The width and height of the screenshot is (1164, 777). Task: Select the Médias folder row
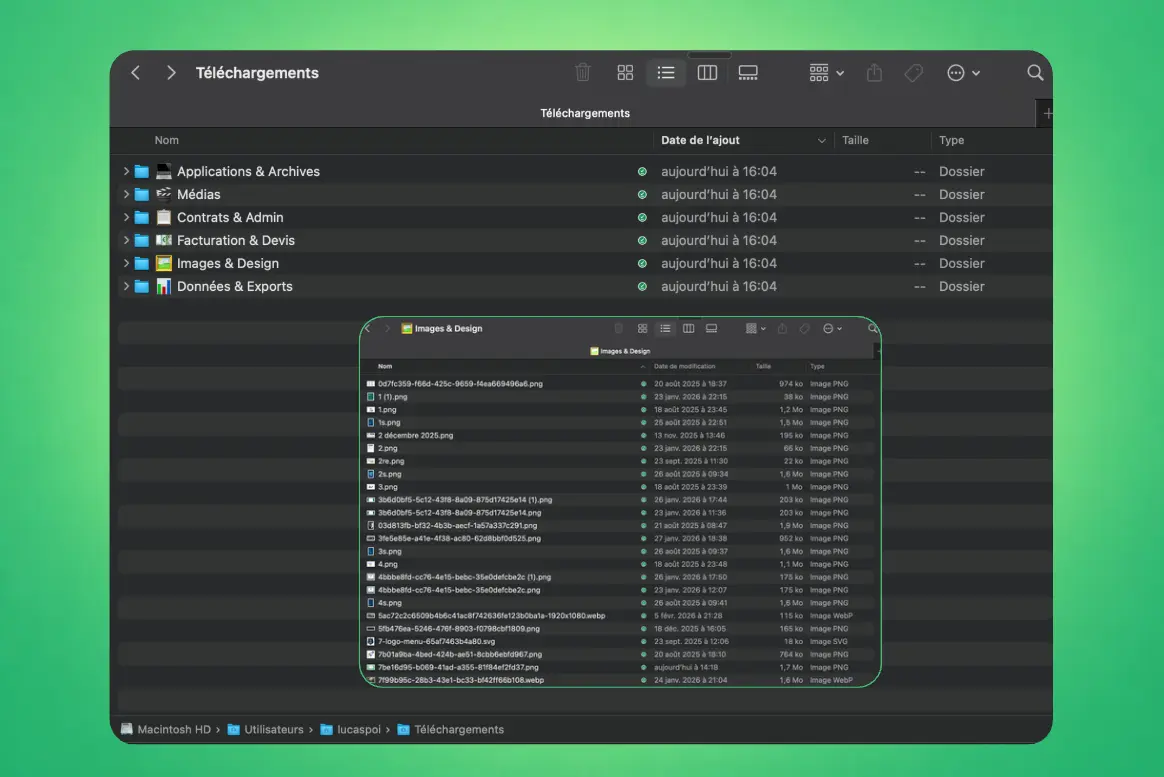coord(199,195)
